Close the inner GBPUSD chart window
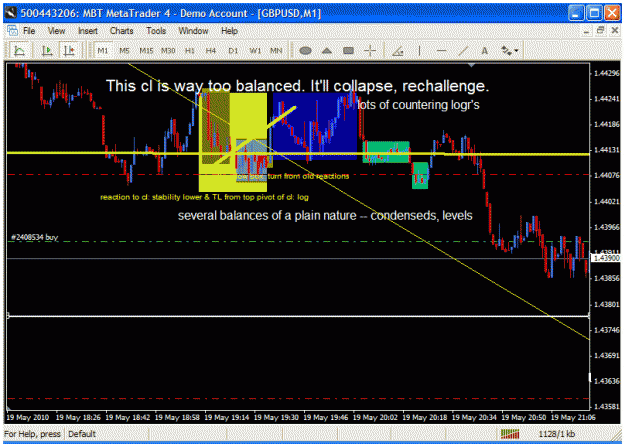 tap(615, 31)
